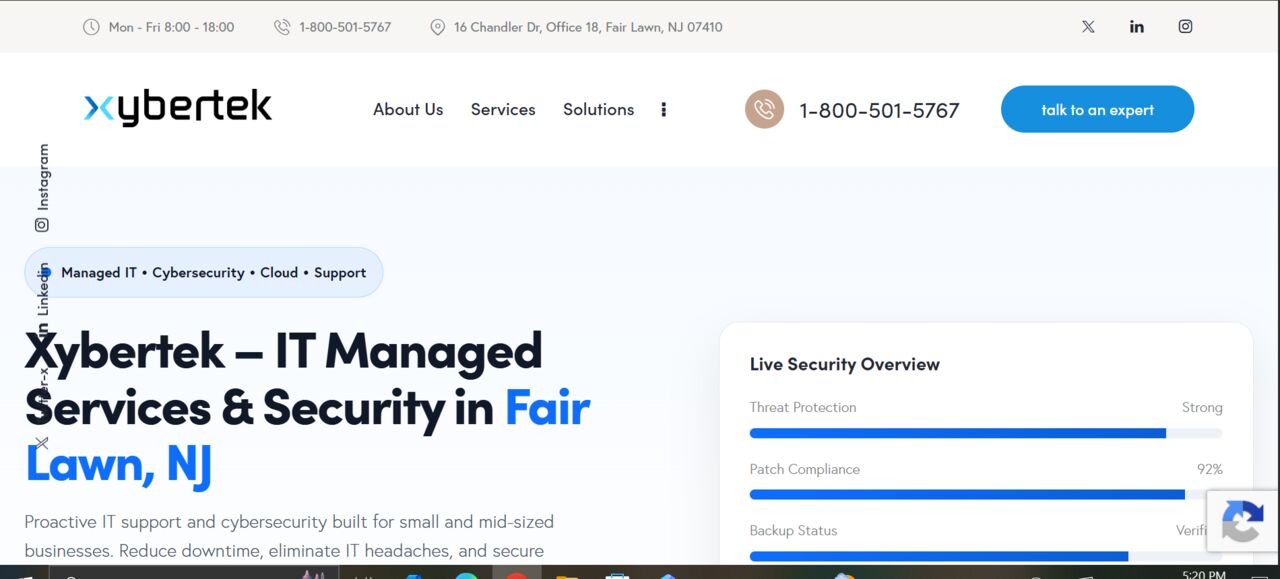Viewport: 1280px width, 579px height.
Task: Open the About Us menu item
Action: [x=408, y=110]
